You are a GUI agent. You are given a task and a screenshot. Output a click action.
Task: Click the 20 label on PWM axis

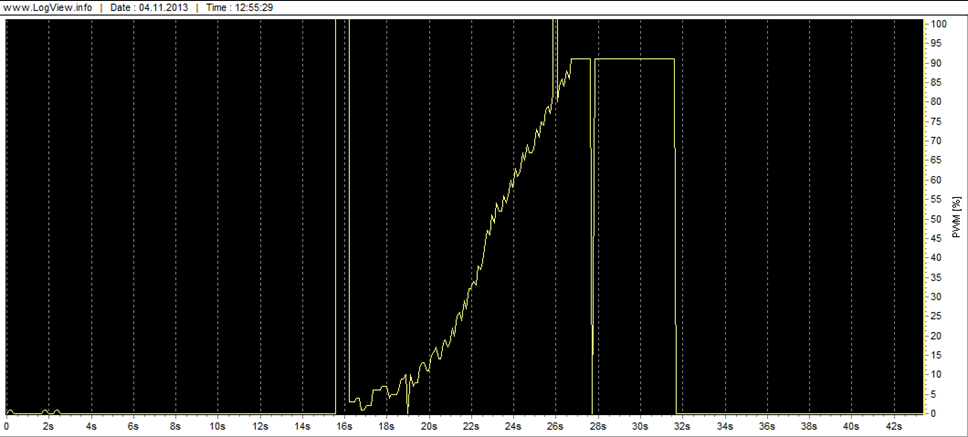tap(937, 336)
